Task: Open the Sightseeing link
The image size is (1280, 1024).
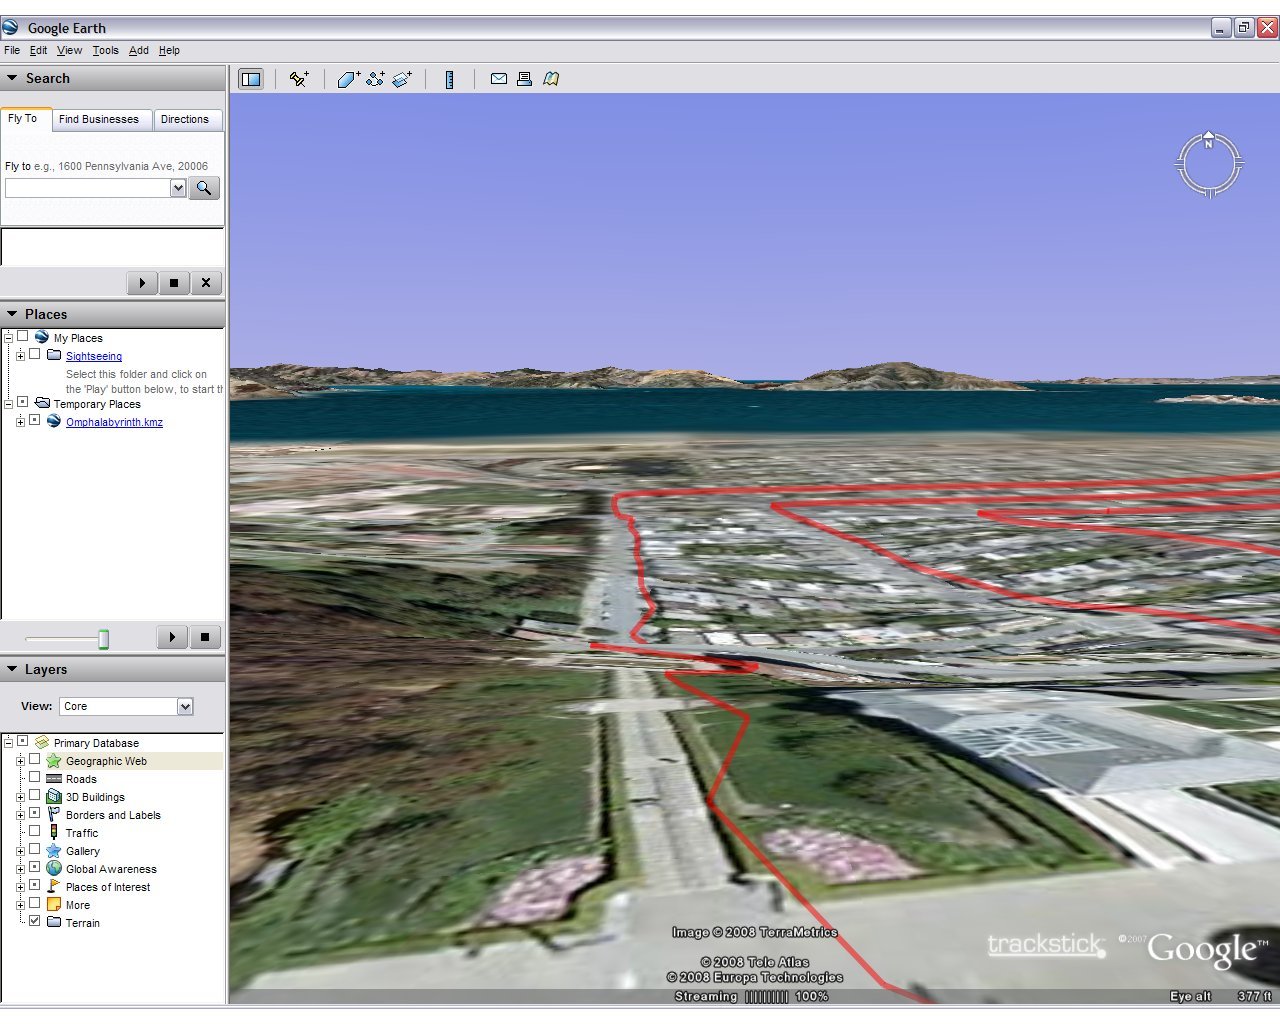Action: coord(94,356)
